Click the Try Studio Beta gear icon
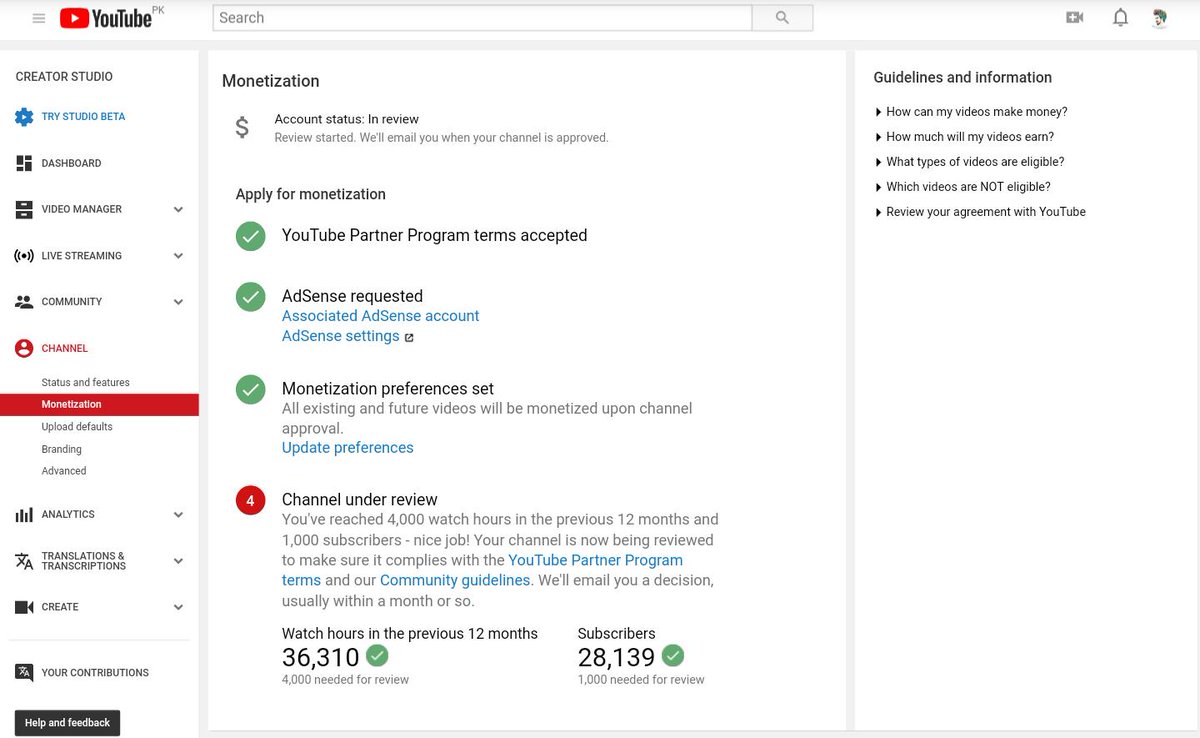Viewport: 1200px width, 738px height. (24, 117)
